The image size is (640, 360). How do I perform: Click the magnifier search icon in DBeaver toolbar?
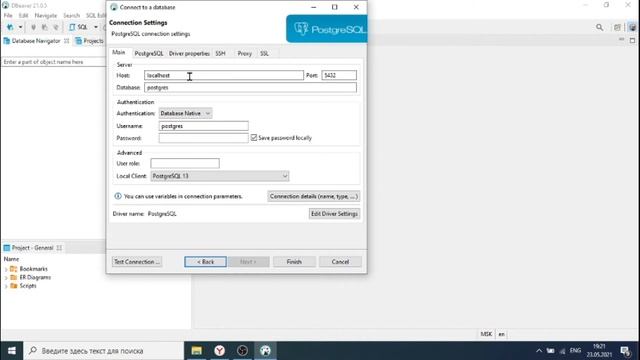pyautogui.click(x=599, y=27)
